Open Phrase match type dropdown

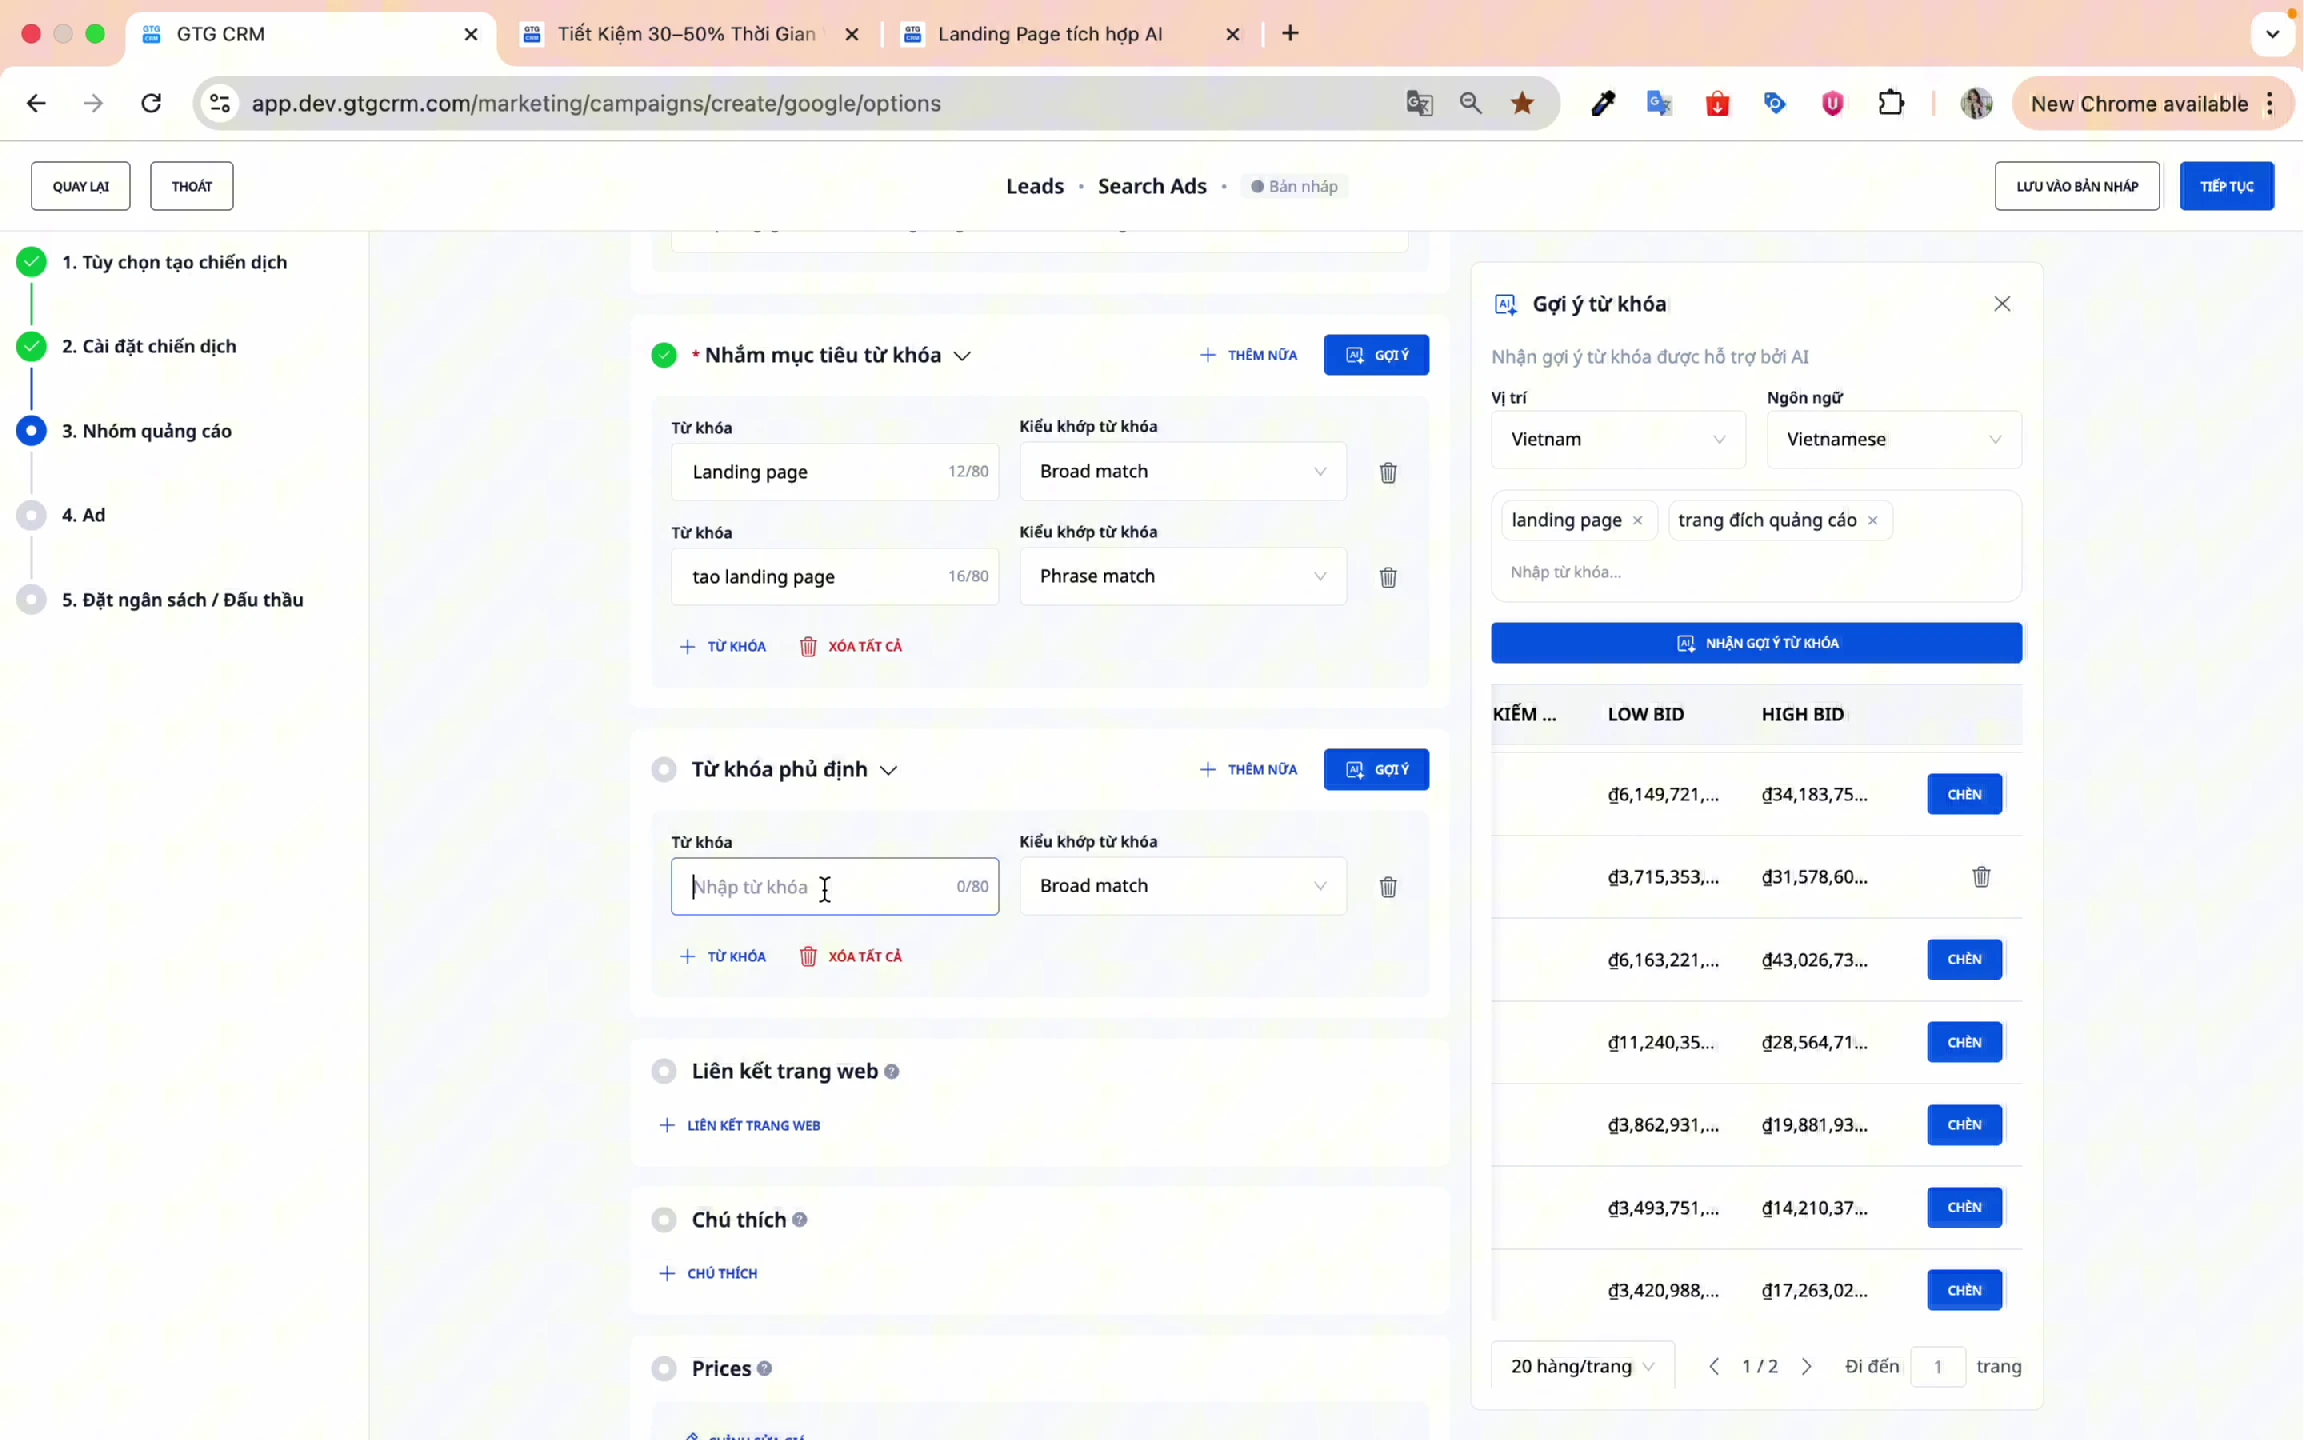1182,577
